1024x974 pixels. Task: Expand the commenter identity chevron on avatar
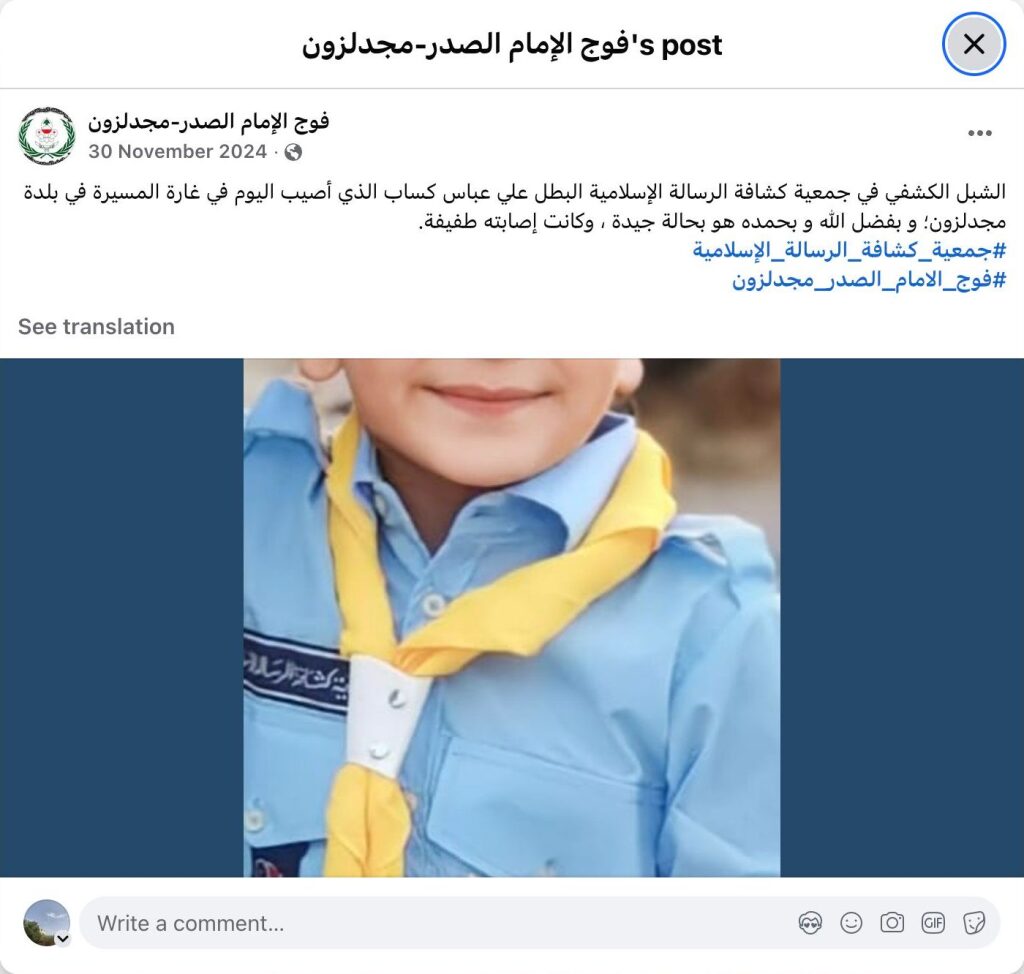click(x=63, y=939)
